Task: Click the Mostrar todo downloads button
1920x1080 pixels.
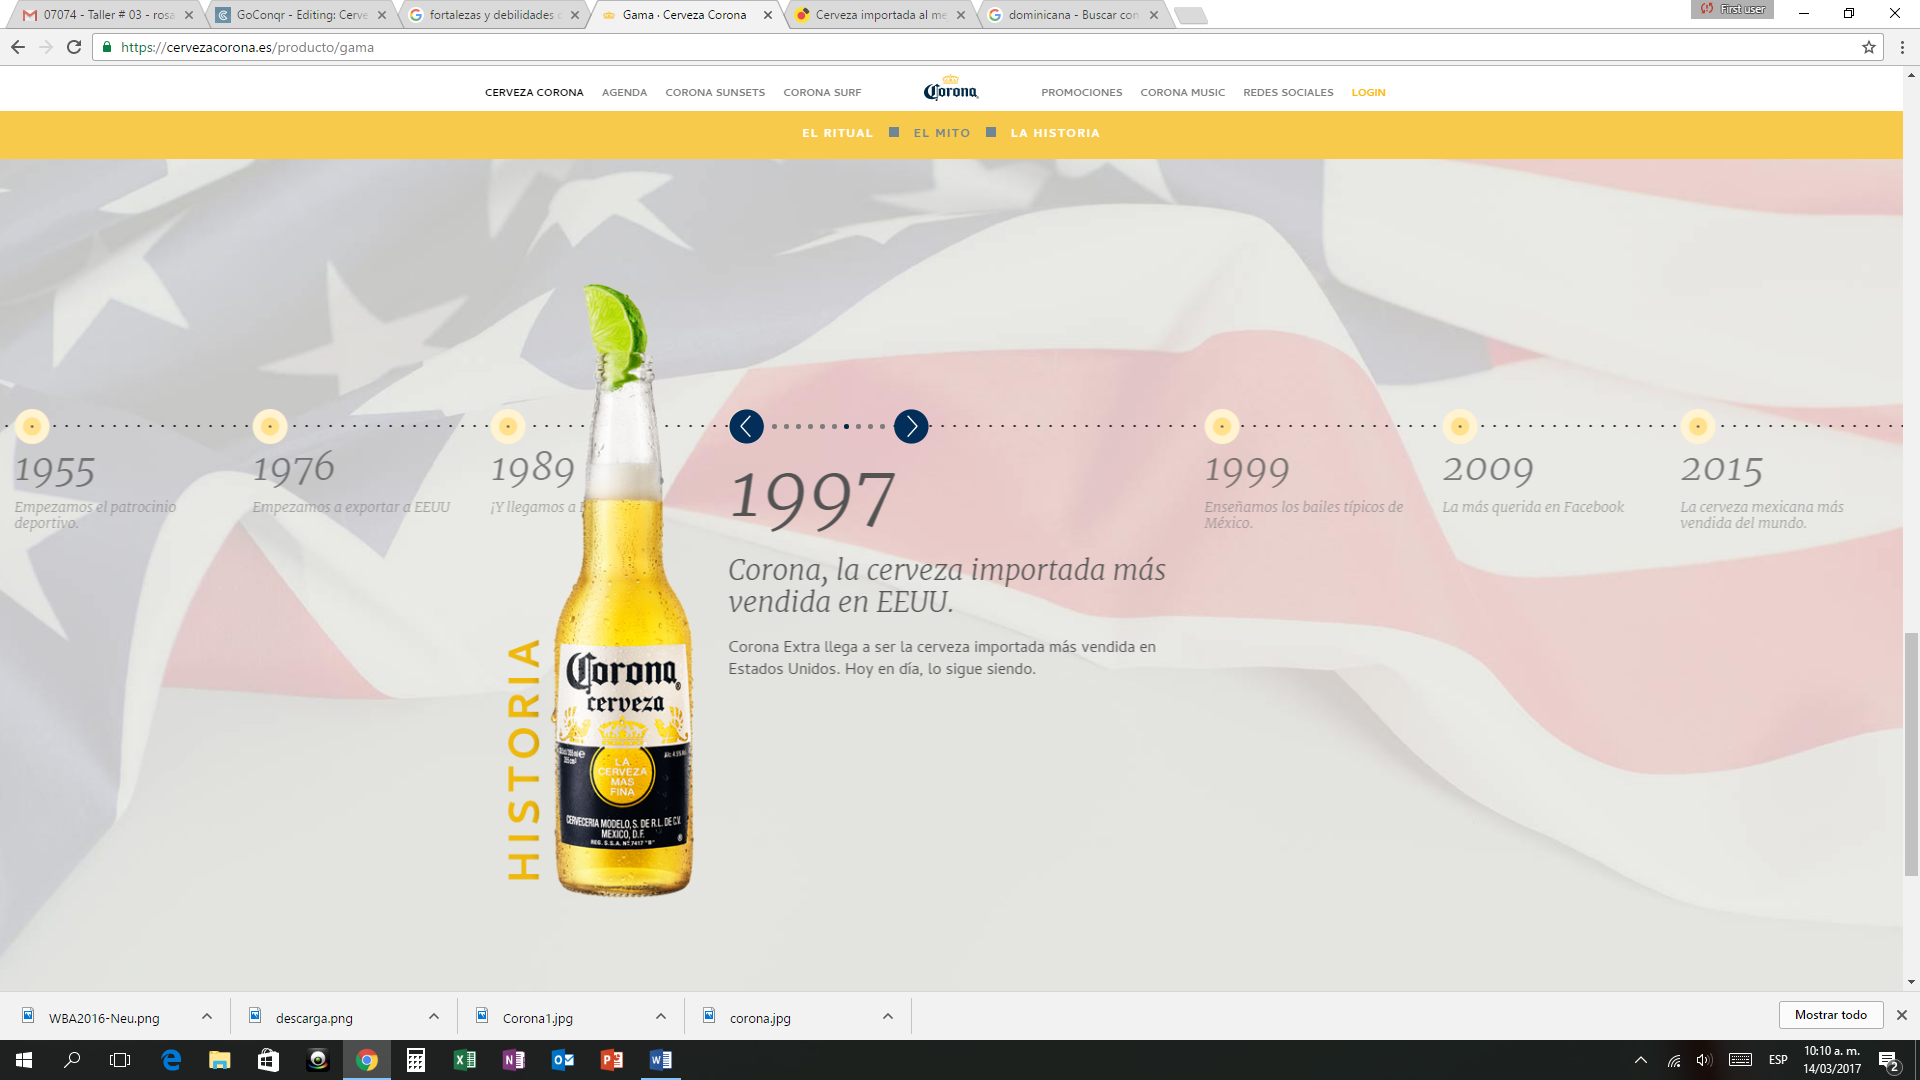Action: point(1830,1015)
